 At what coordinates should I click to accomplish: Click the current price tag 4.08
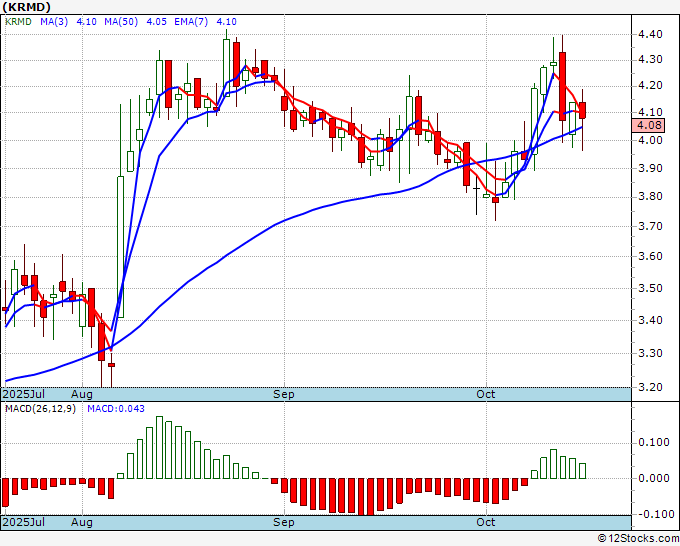(x=648, y=125)
